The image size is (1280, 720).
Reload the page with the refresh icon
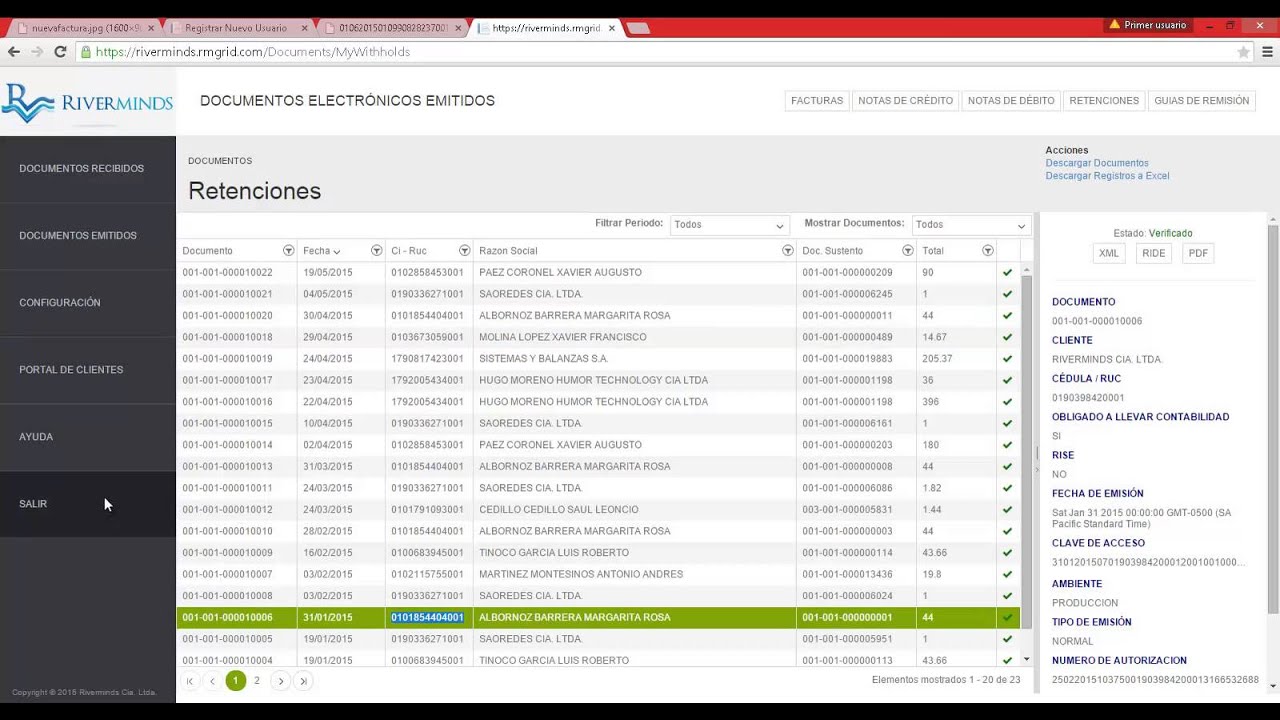pos(60,52)
